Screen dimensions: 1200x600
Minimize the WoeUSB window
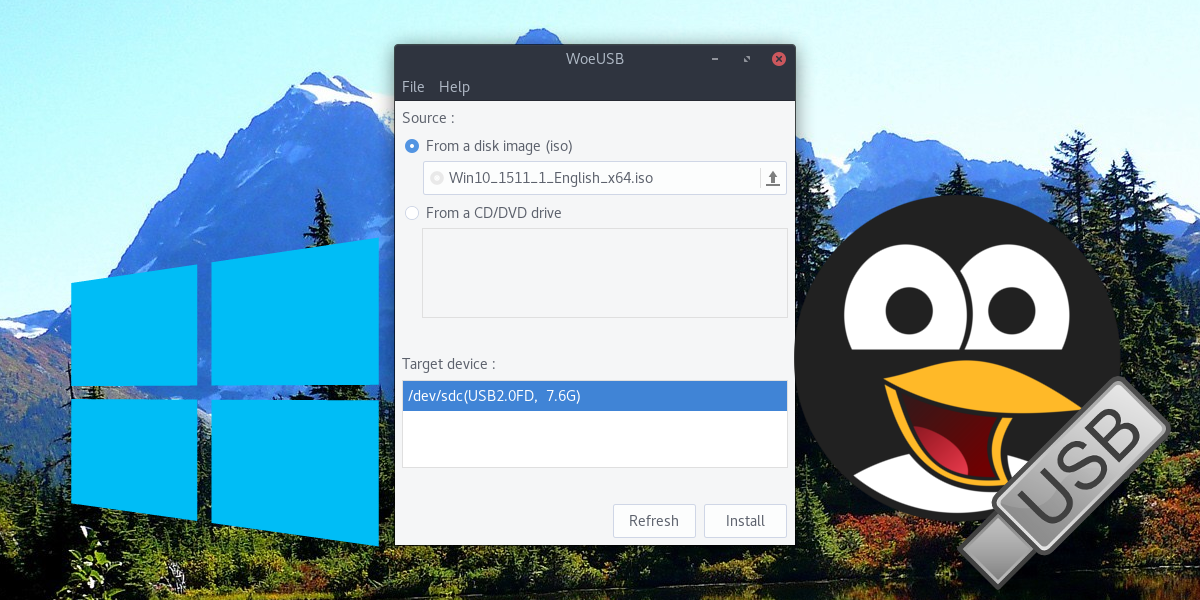coord(714,59)
